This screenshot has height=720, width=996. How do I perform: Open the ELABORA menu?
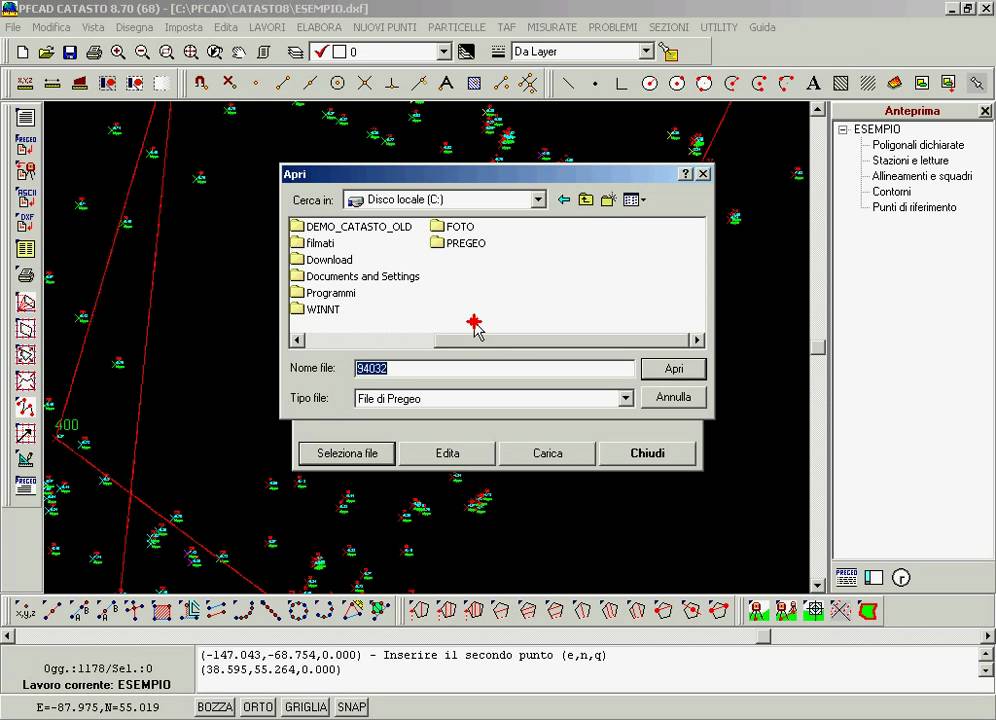[319, 27]
